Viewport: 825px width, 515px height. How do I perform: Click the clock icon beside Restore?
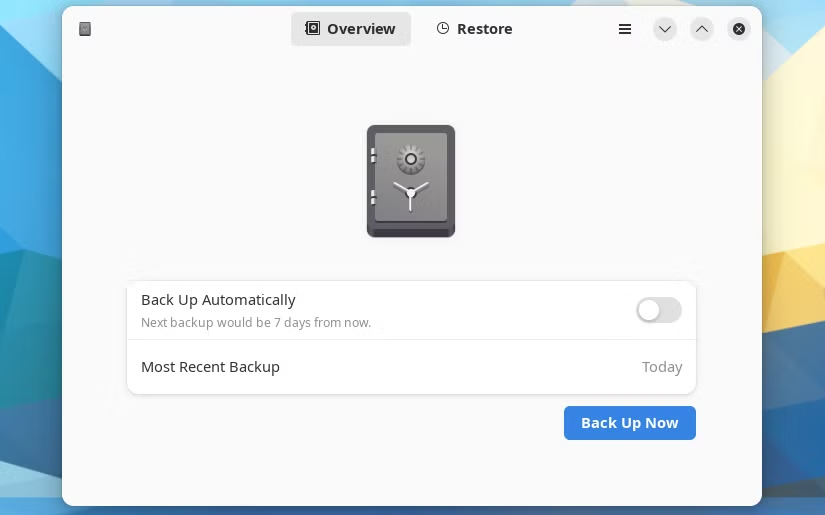pos(443,29)
